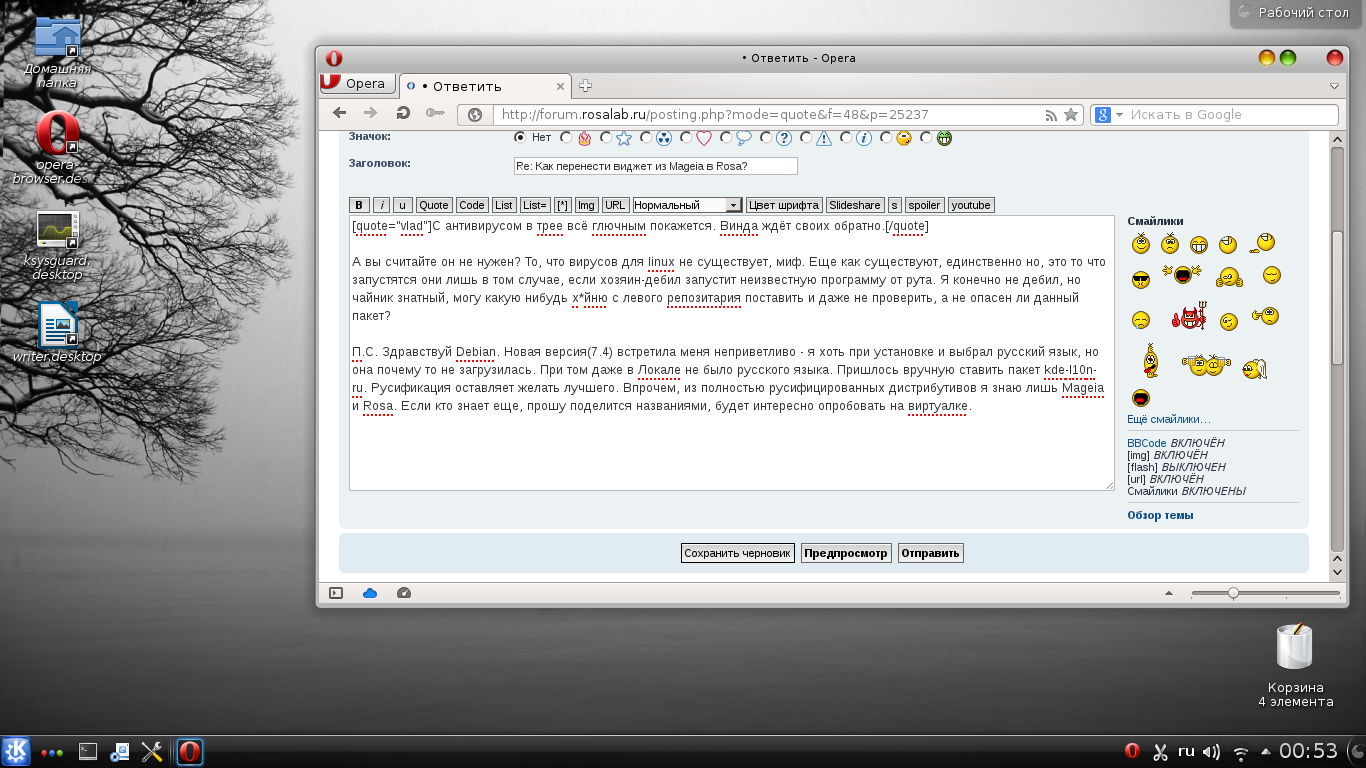This screenshot has width=1366, height=768.
Task: Click the 'Отправить' submit button
Action: click(x=930, y=553)
